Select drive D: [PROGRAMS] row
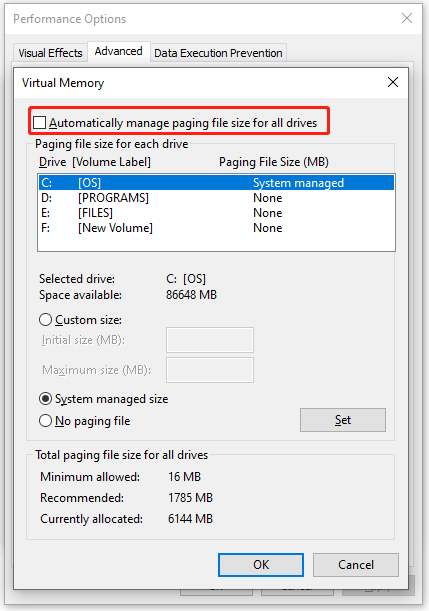Viewport: 429px width, 611px height. [x=216, y=198]
